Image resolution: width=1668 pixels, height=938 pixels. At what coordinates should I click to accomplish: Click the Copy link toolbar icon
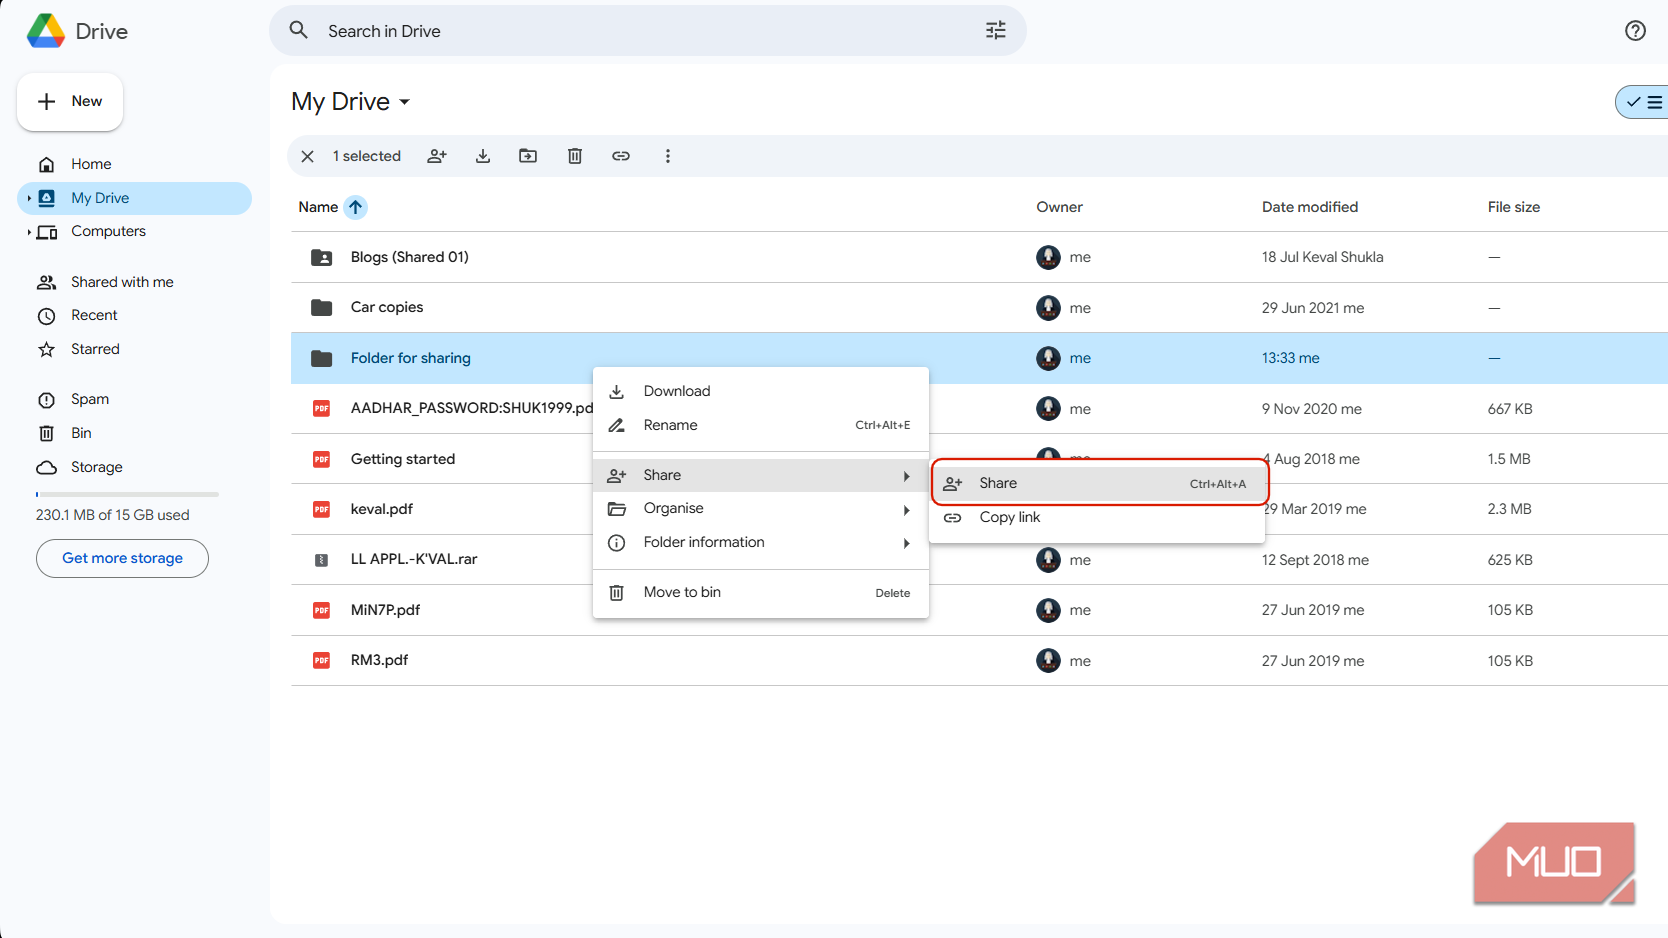(x=621, y=156)
